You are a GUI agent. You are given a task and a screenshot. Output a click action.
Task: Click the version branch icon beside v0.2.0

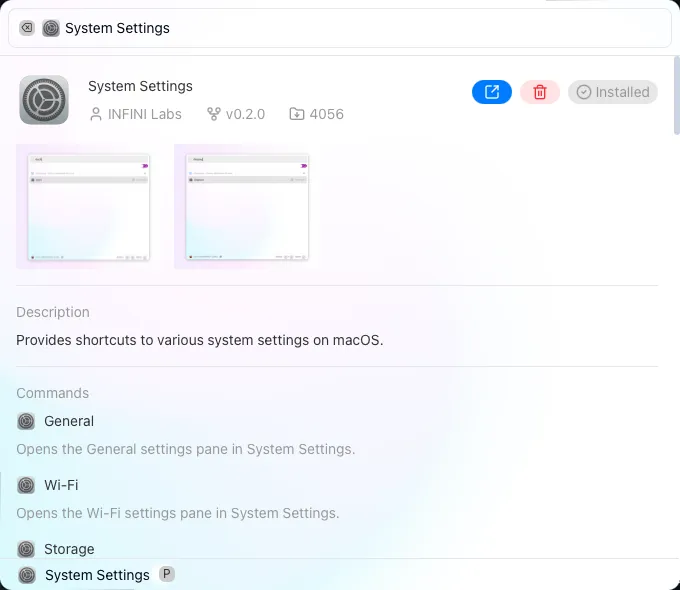coord(213,114)
